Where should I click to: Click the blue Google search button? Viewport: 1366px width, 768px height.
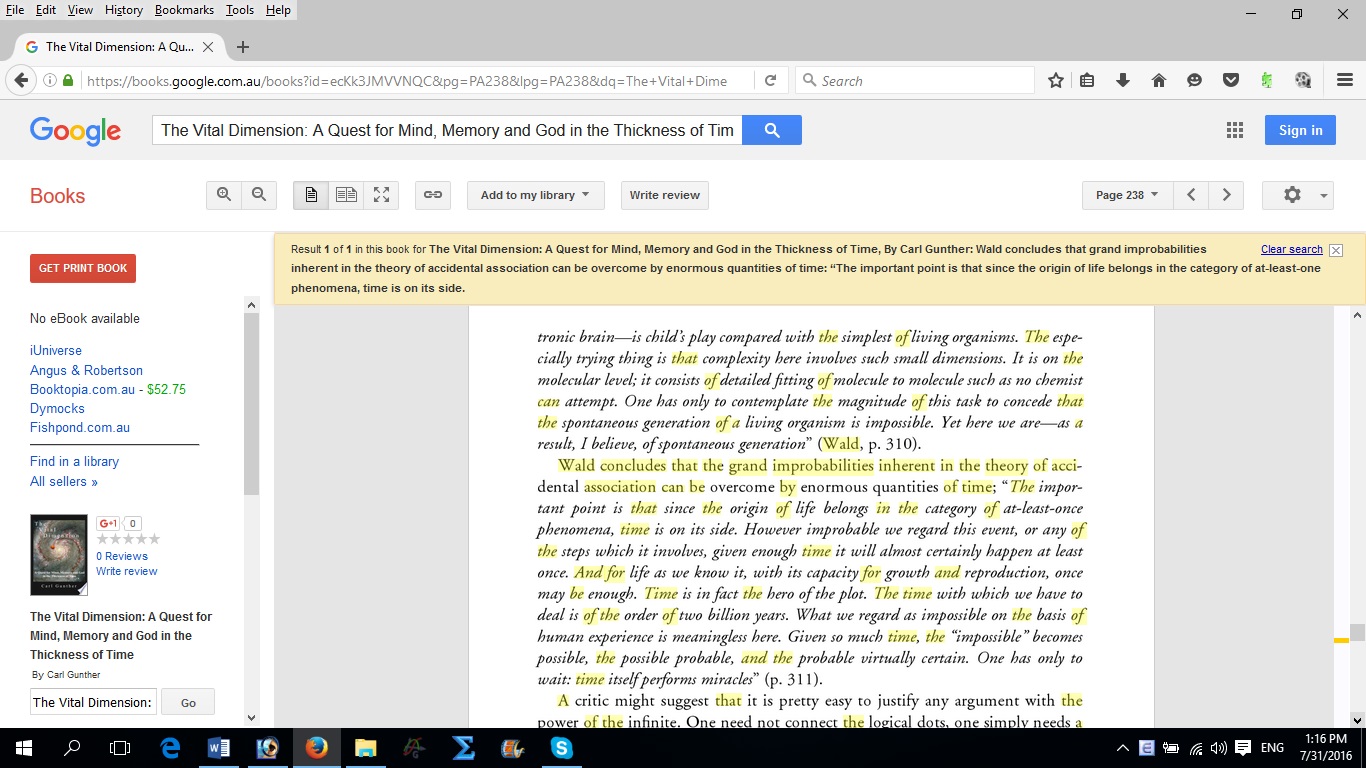[x=771, y=130]
